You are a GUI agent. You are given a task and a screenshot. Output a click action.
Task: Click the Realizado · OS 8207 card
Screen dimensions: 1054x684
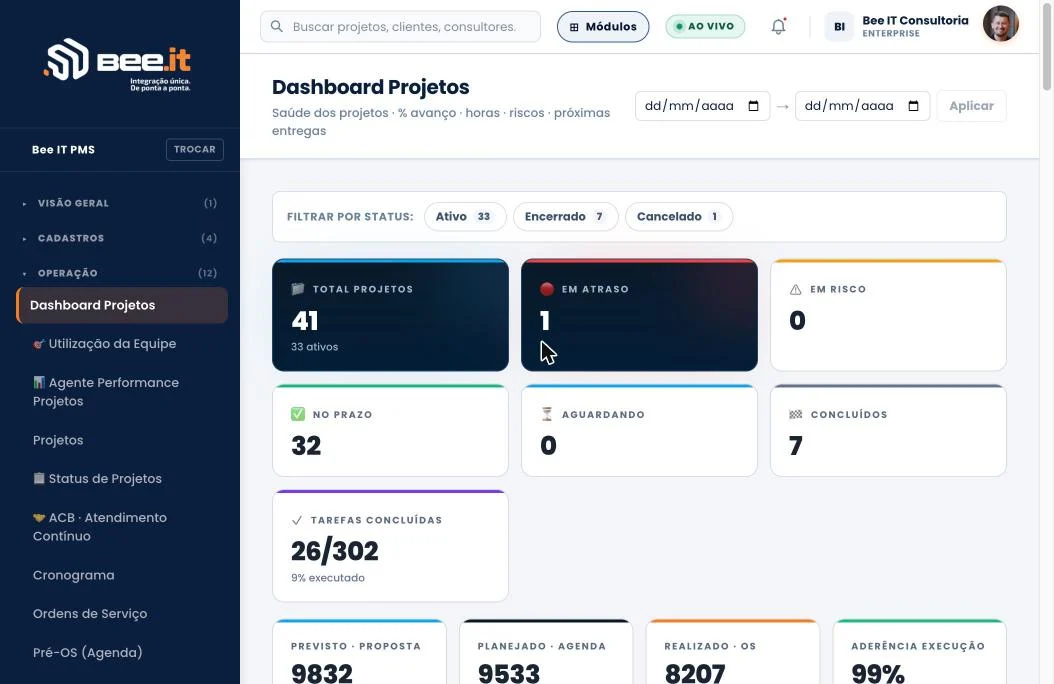[x=733, y=652]
